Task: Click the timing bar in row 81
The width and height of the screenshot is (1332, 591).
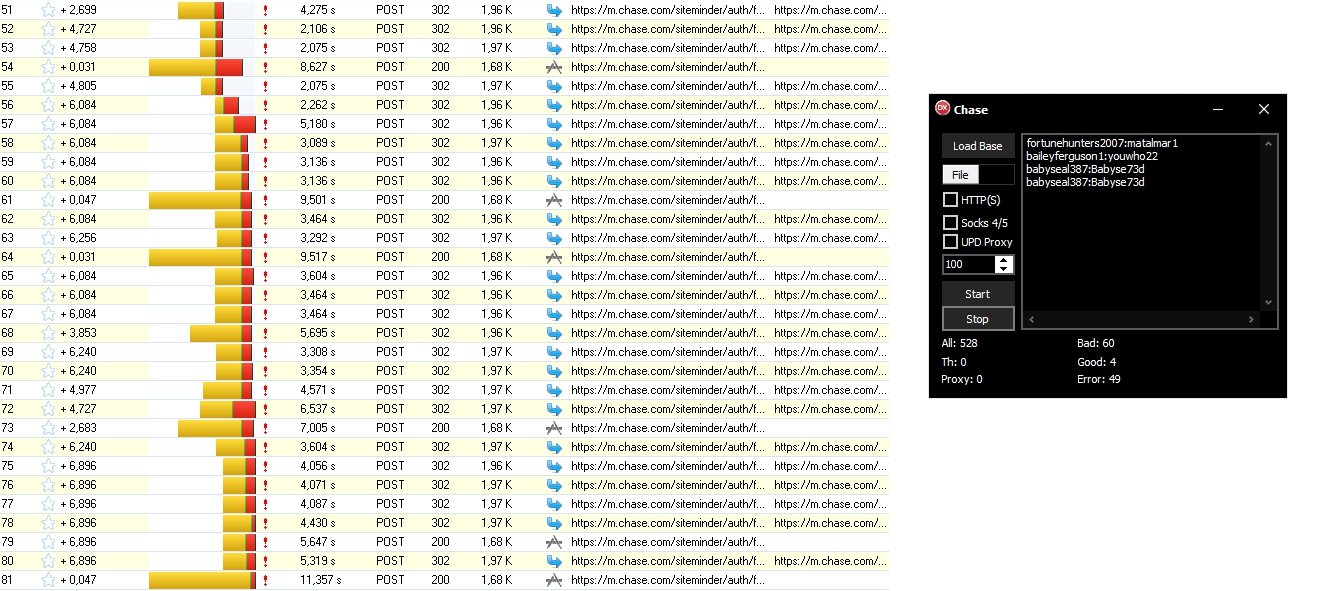Action: 202,580
